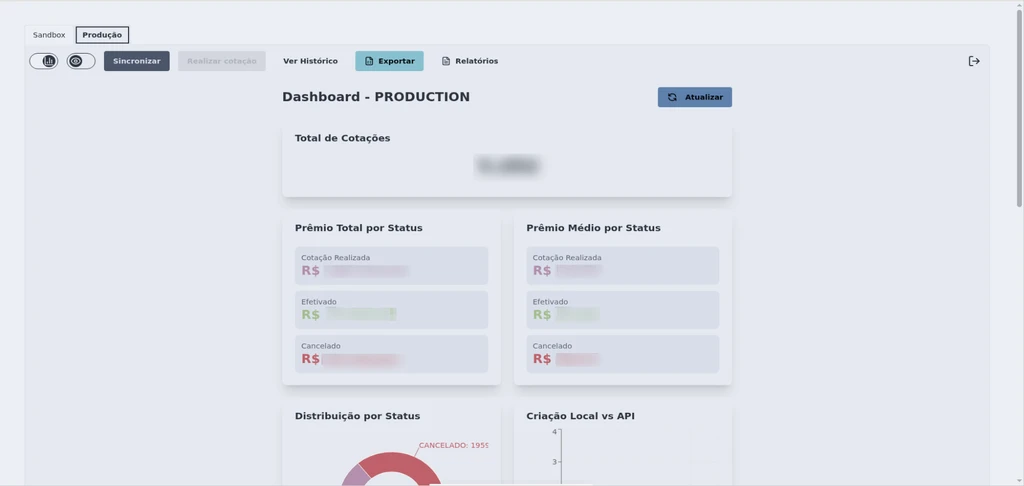Select Efetivado row under Prêmio Médio
The image size is (1024, 486).
tap(623, 310)
